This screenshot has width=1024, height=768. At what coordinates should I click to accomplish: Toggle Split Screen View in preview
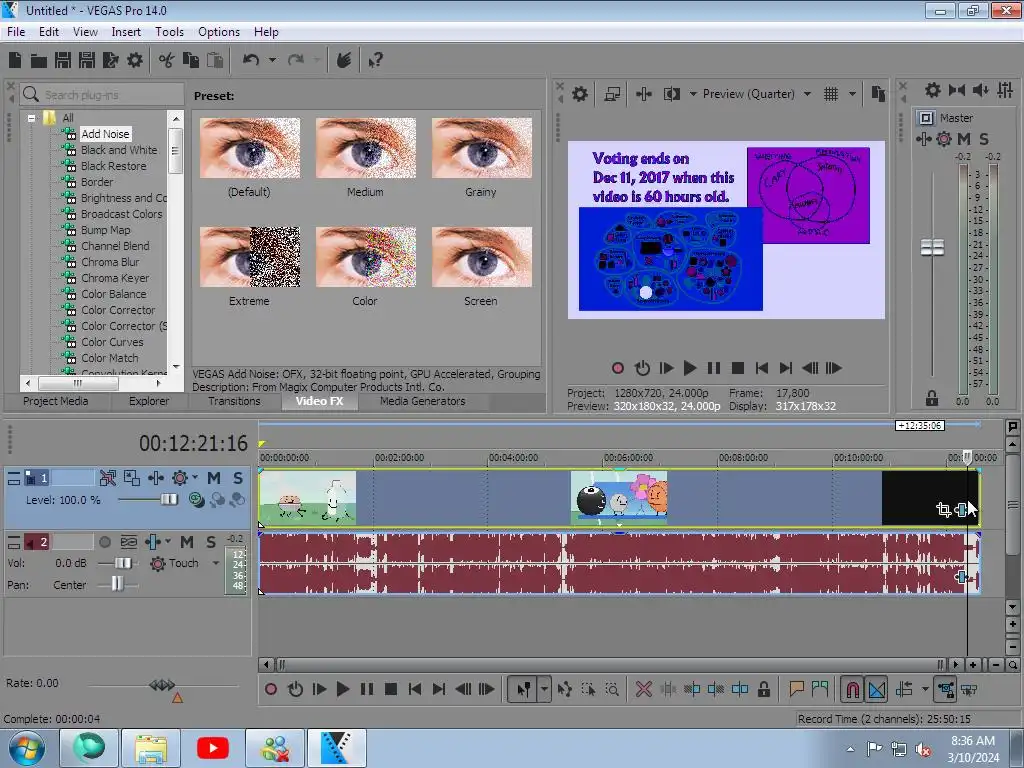[x=671, y=94]
